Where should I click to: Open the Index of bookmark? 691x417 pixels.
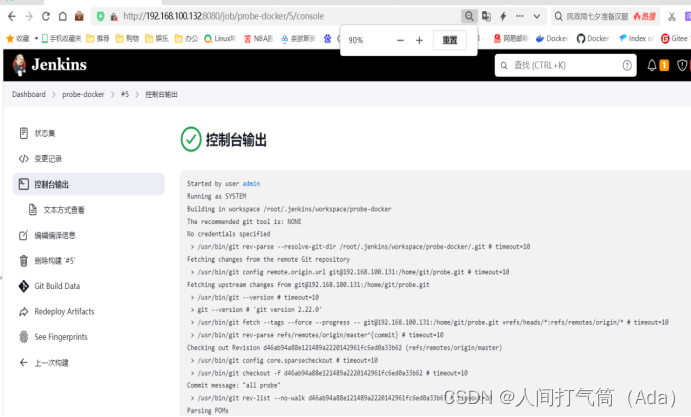(636, 39)
